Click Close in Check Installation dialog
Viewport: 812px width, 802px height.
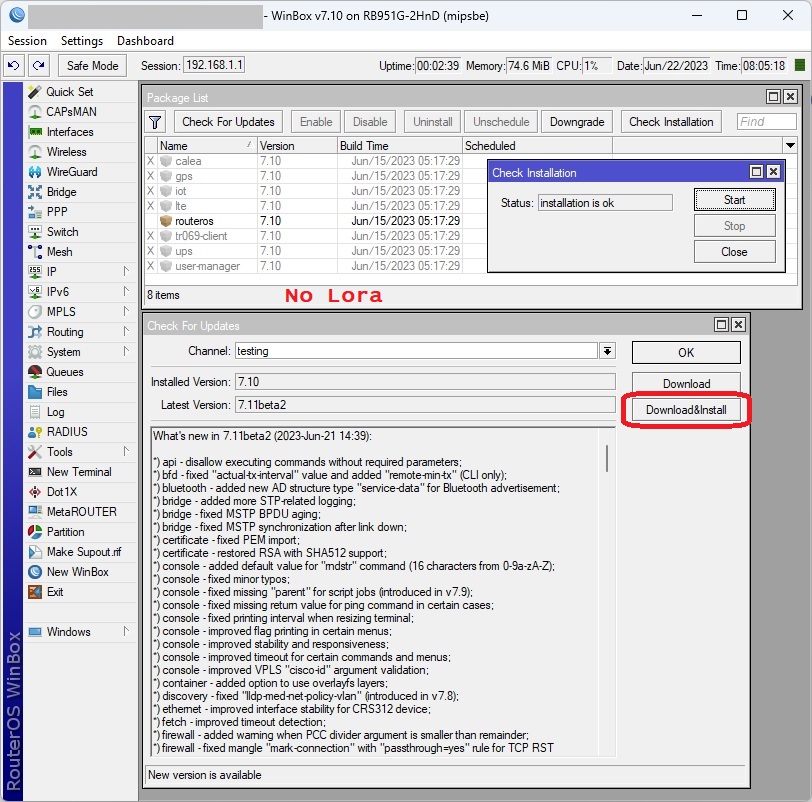coord(734,252)
